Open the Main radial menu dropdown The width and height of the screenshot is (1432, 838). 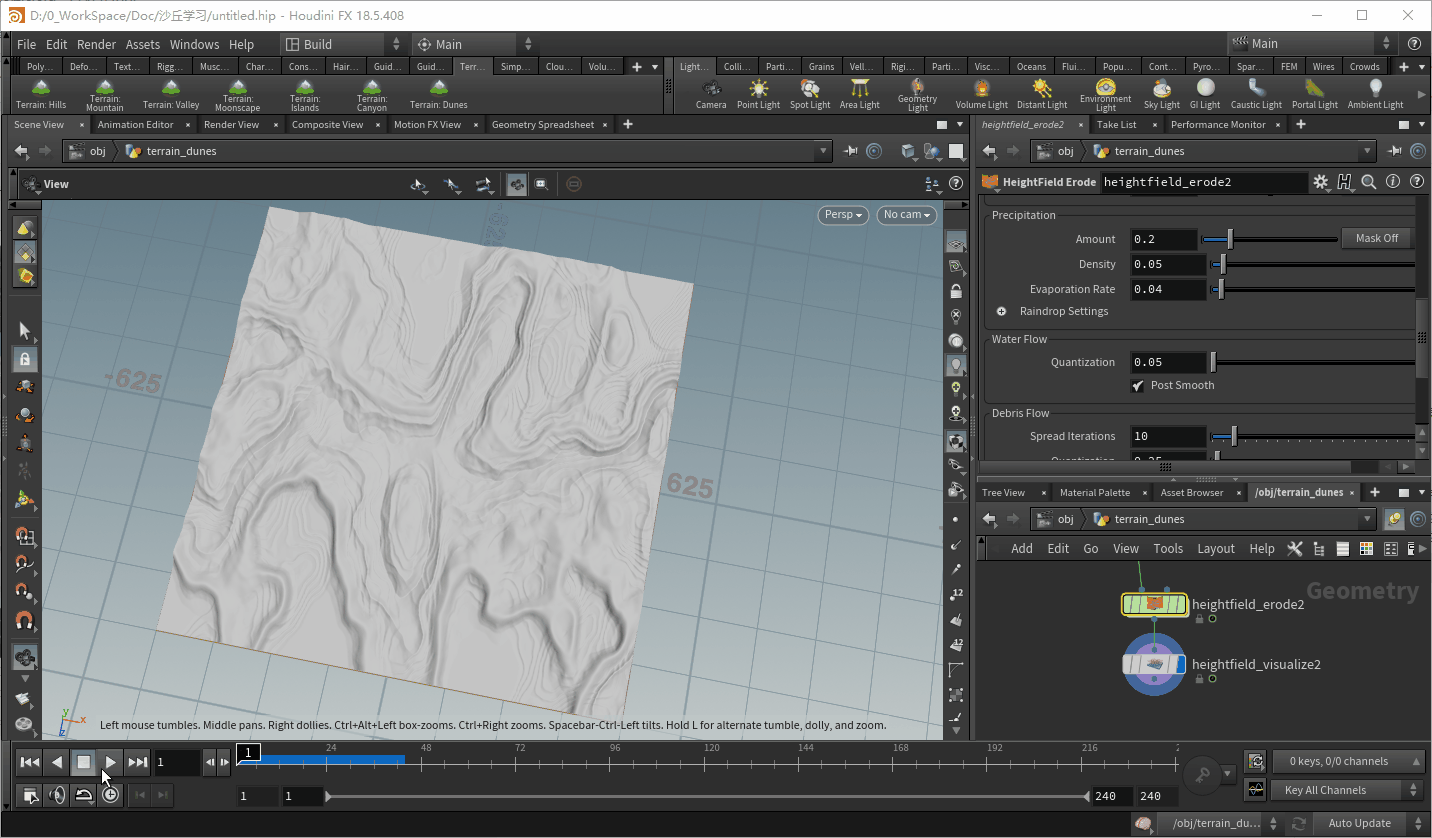coord(473,44)
